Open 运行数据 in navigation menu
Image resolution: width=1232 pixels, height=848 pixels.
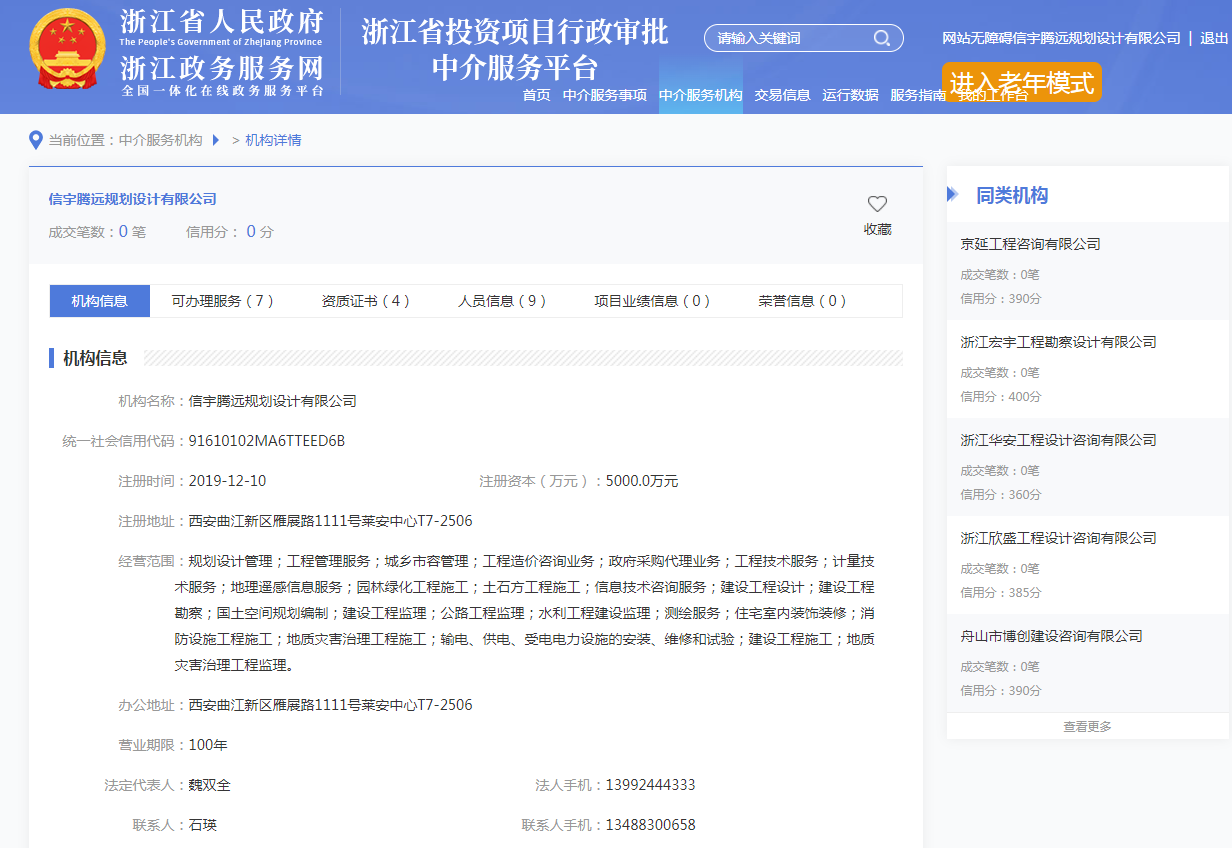(851, 94)
